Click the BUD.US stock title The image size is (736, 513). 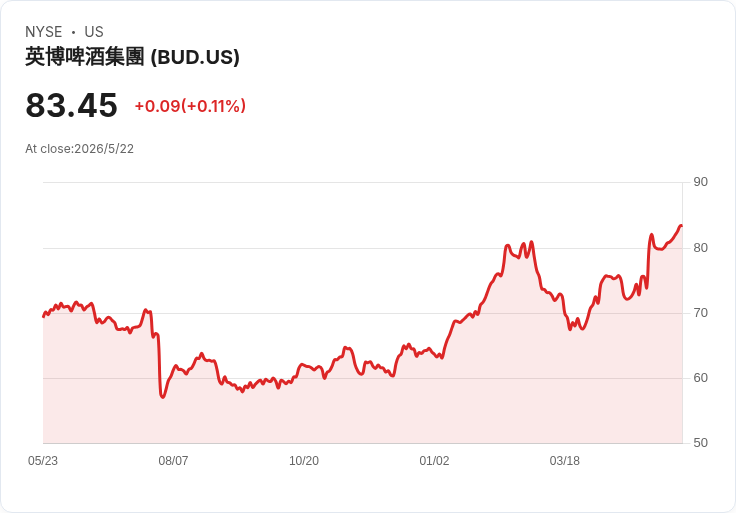(132, 57)
